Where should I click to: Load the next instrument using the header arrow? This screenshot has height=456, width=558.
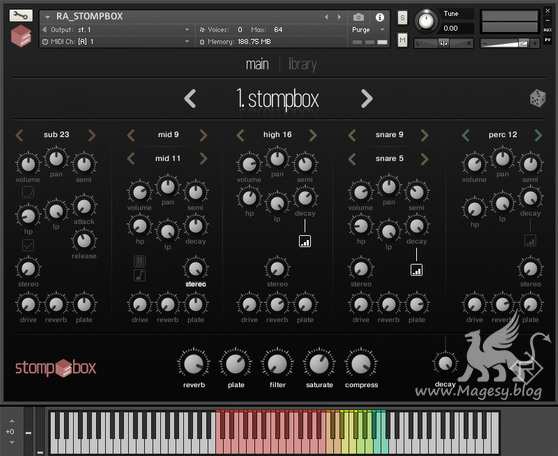(339, 17)
